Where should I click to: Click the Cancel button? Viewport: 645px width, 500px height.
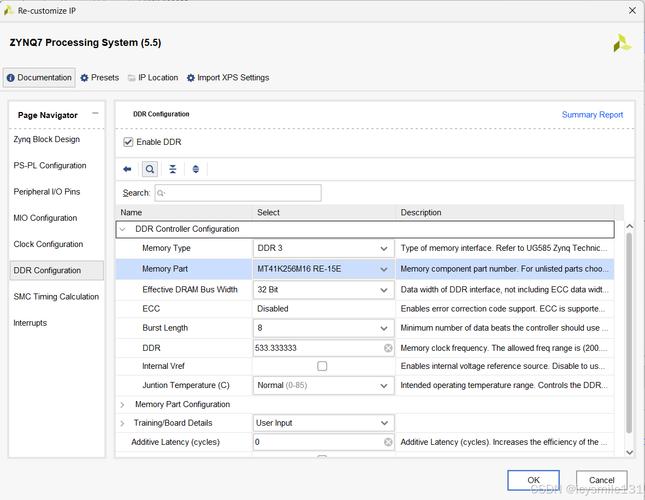[601, 480]
